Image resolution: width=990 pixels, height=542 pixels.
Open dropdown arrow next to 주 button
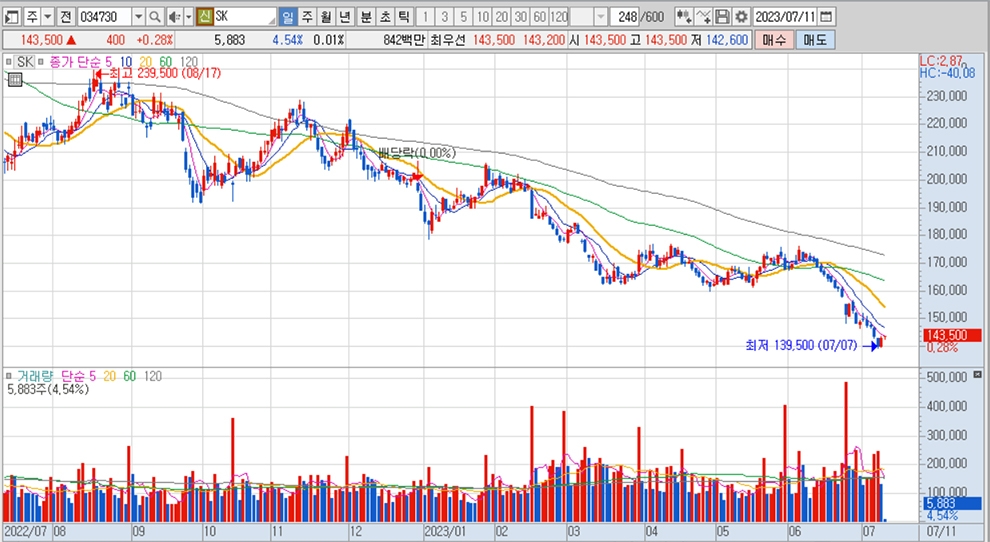[47, 17]
